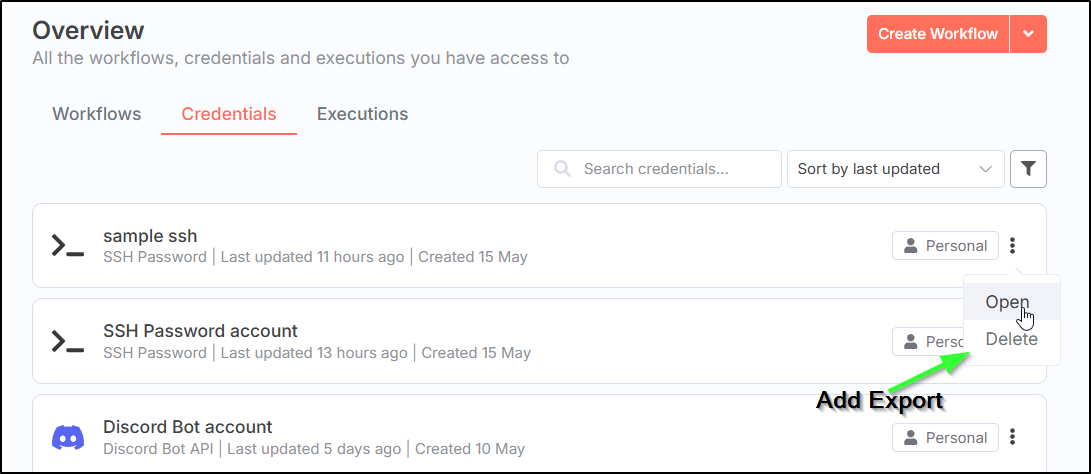This screenshot has height=474, width=1091.
Task: Click the Personal badge on Discord Bot account
Action: coord(945,437)
